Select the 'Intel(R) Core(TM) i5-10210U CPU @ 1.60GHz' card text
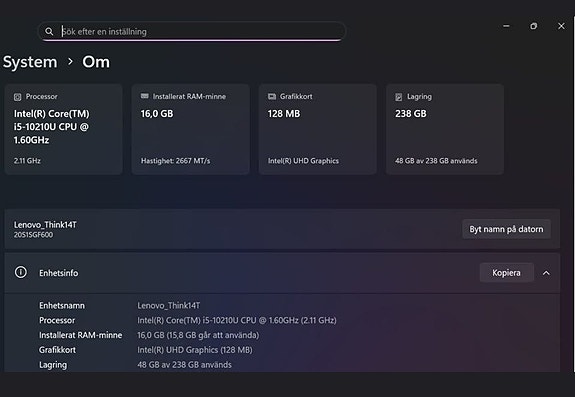The image size is (575, 397). coord(51,127)
